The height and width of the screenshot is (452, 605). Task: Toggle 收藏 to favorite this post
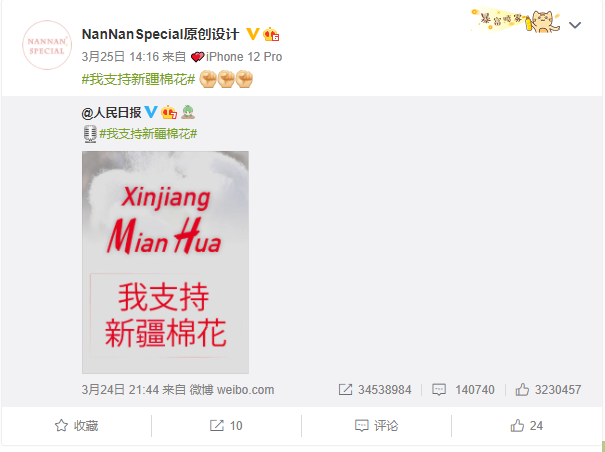(76, 426)
